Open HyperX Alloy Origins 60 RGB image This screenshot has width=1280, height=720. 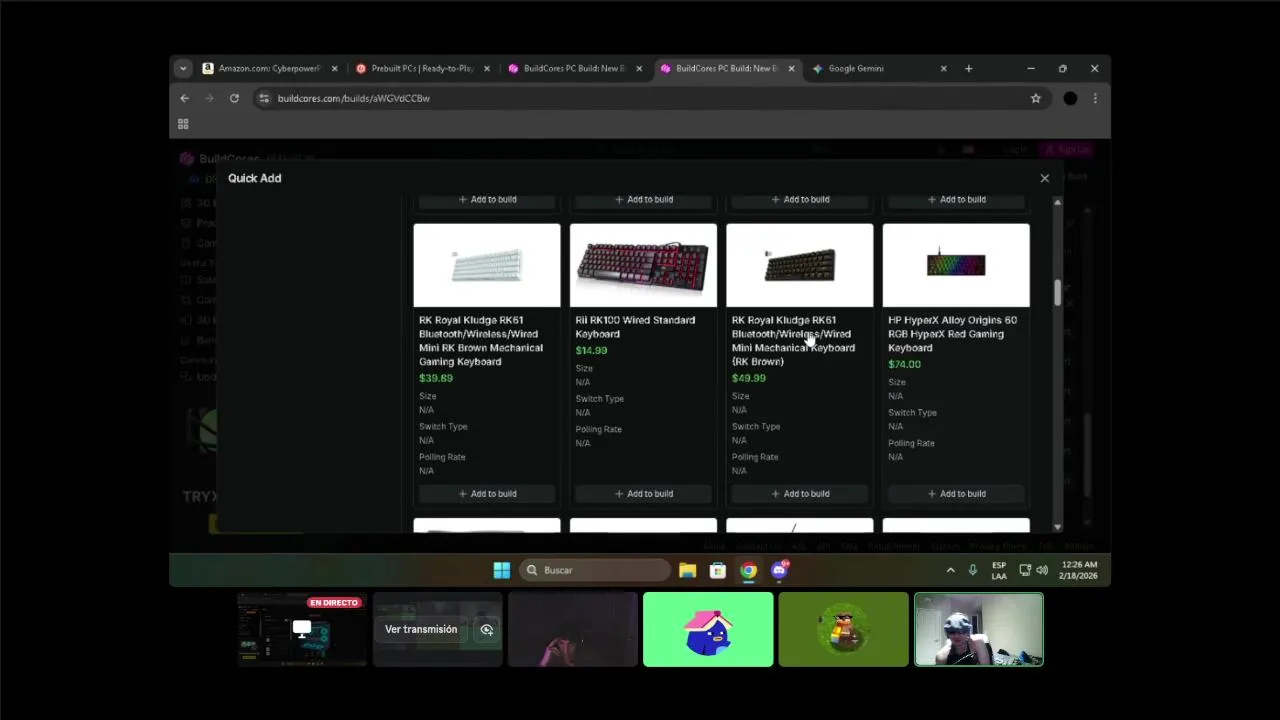(956, 265)
